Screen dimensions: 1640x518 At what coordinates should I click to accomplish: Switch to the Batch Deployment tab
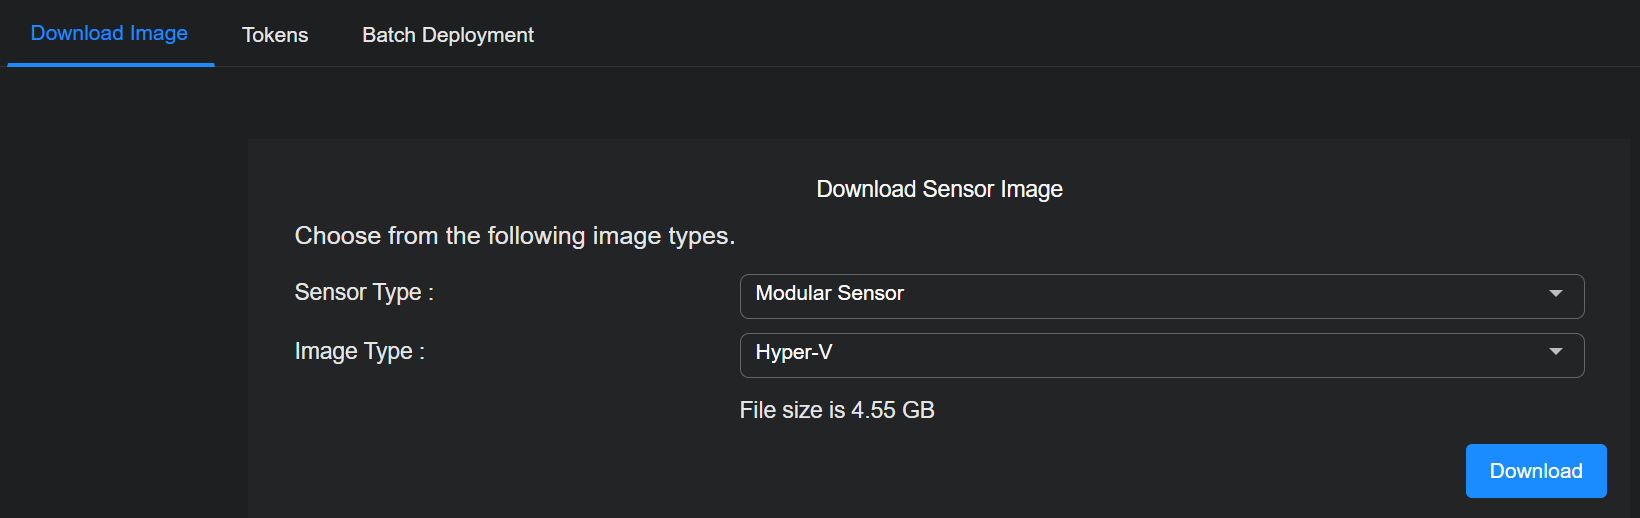tap(447, 35)
